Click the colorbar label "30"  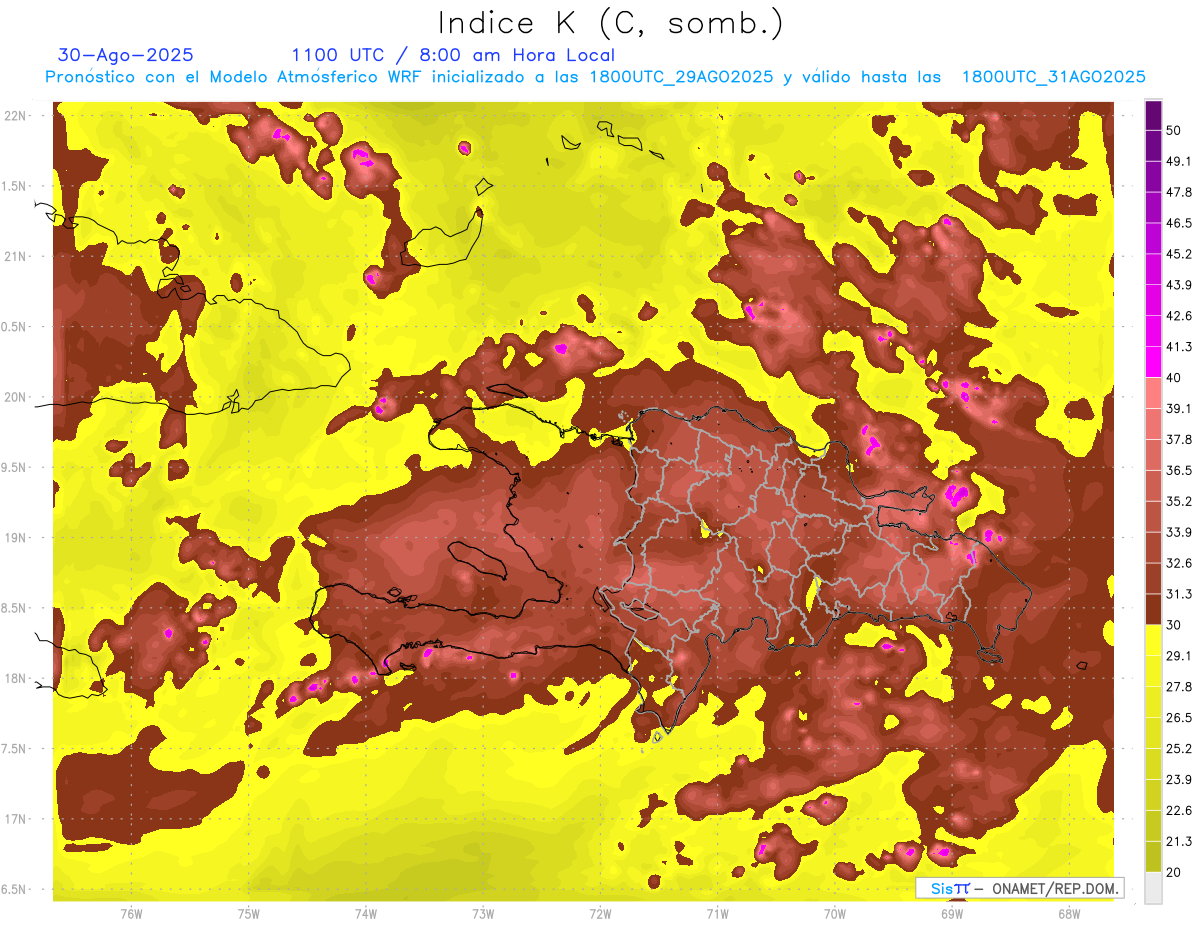pyautogui.click(x=1174, y=625)
